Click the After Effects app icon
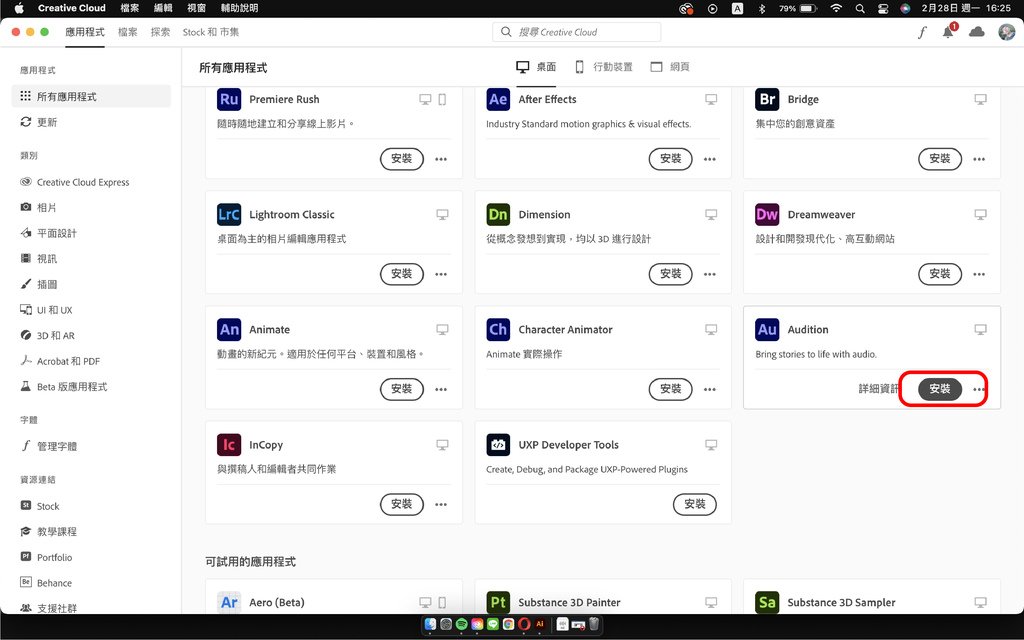Screen dimensions: 1024x640 (498, 99)
